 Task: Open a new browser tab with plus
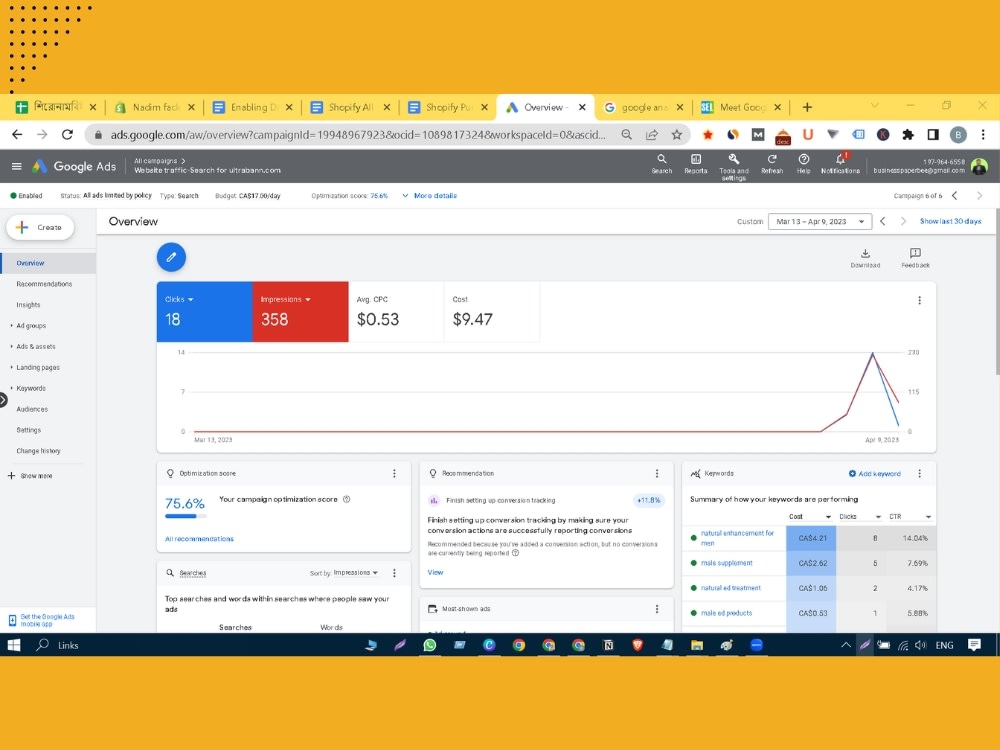click(807, 107)
